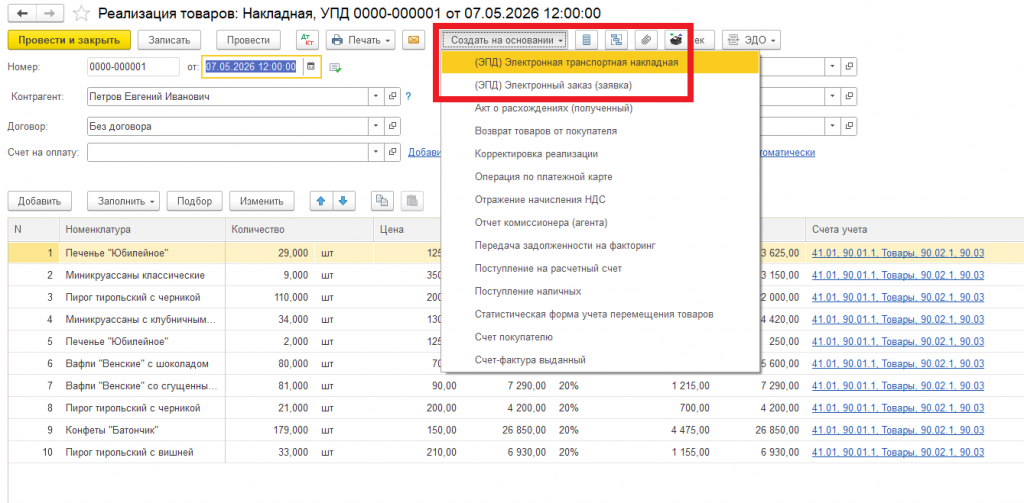This screenshot has width=1024, height=503.
Task: Open the reports document icon in the toolbar
Action: 586,40
